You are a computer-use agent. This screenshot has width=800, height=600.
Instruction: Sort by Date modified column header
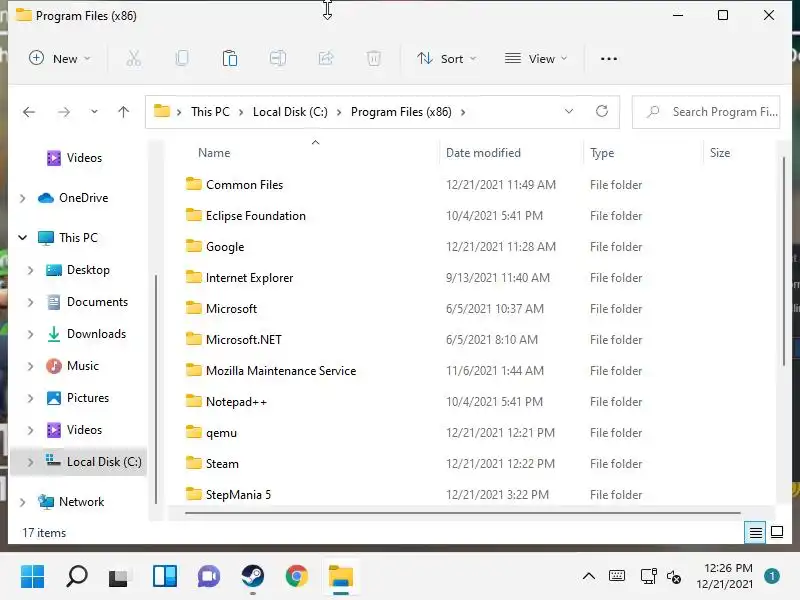(x=483, y=153)
